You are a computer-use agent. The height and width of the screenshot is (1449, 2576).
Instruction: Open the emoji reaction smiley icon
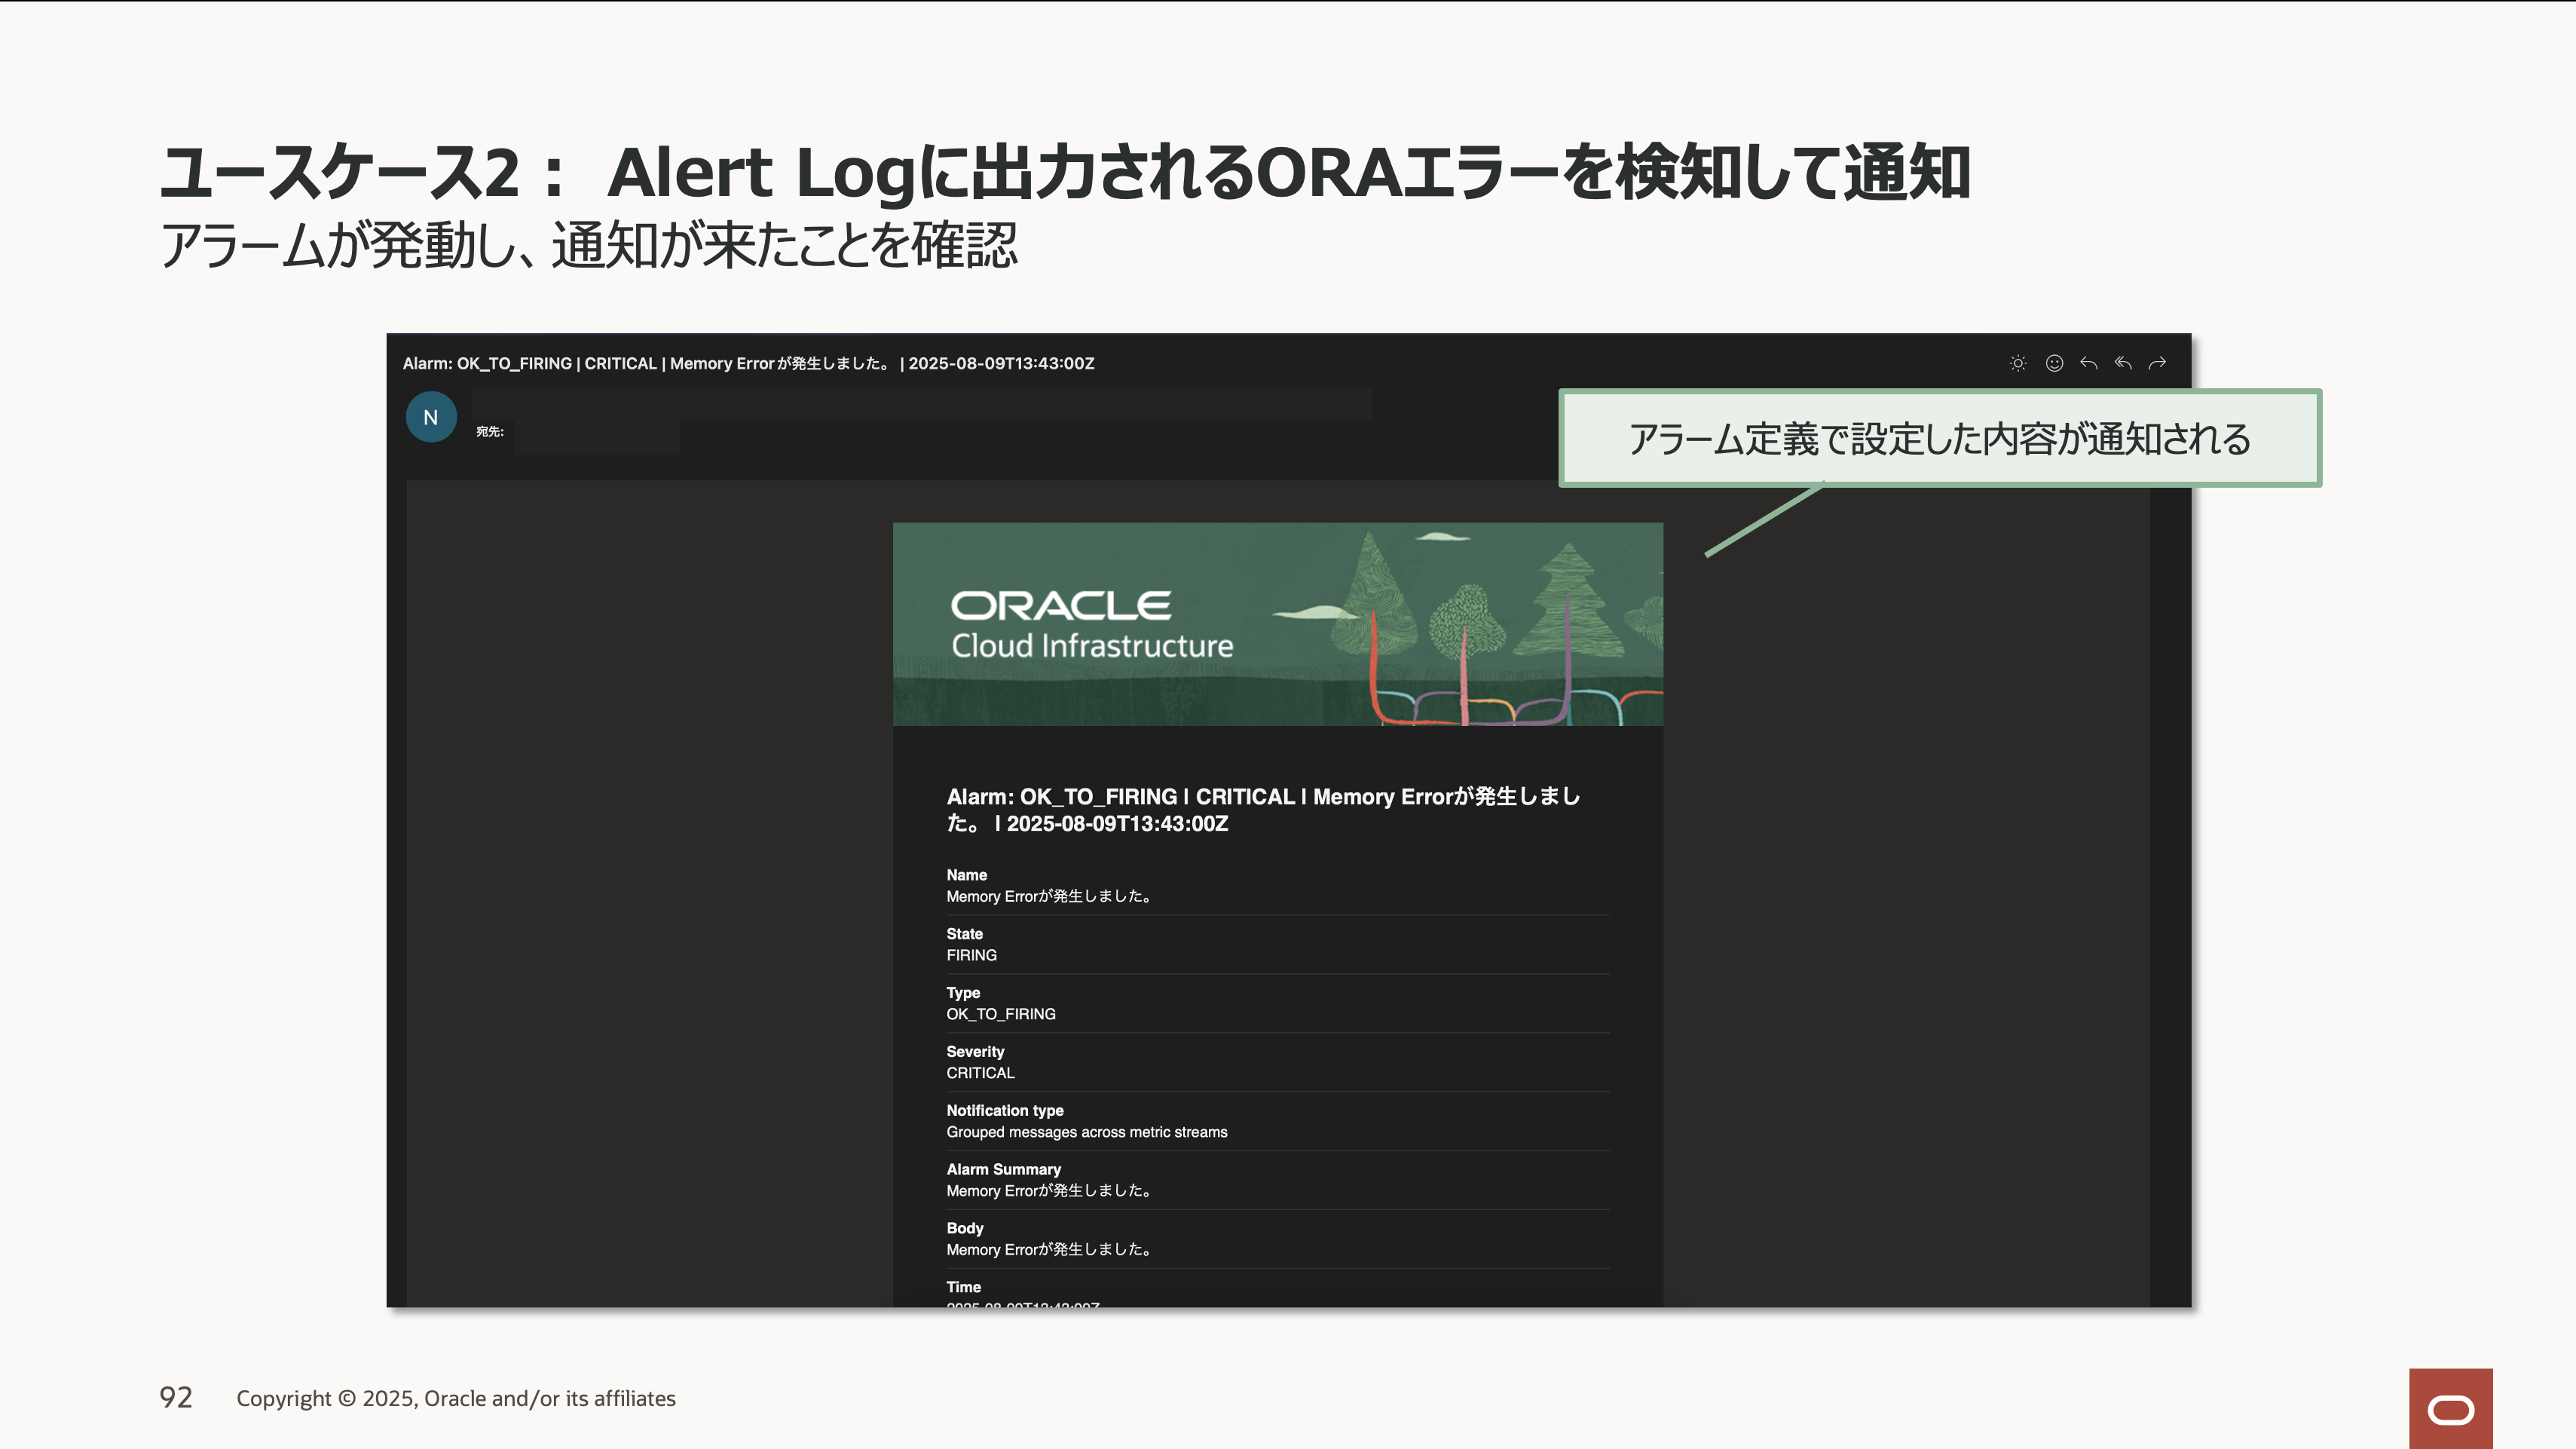2054,363
